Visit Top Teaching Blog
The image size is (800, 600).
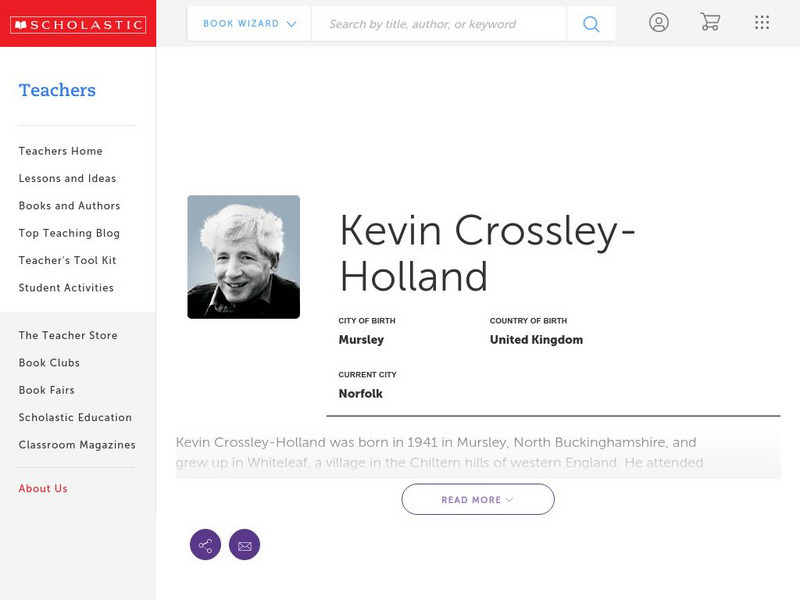click(x=69, y=233)
